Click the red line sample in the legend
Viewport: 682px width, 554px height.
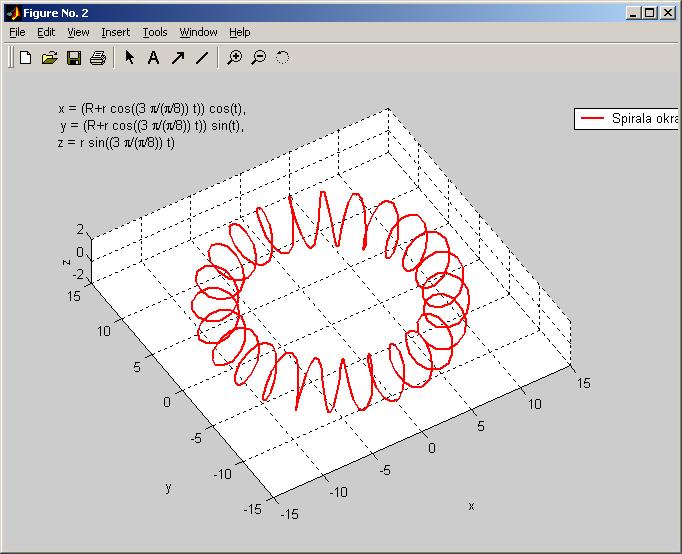[592, 118]
